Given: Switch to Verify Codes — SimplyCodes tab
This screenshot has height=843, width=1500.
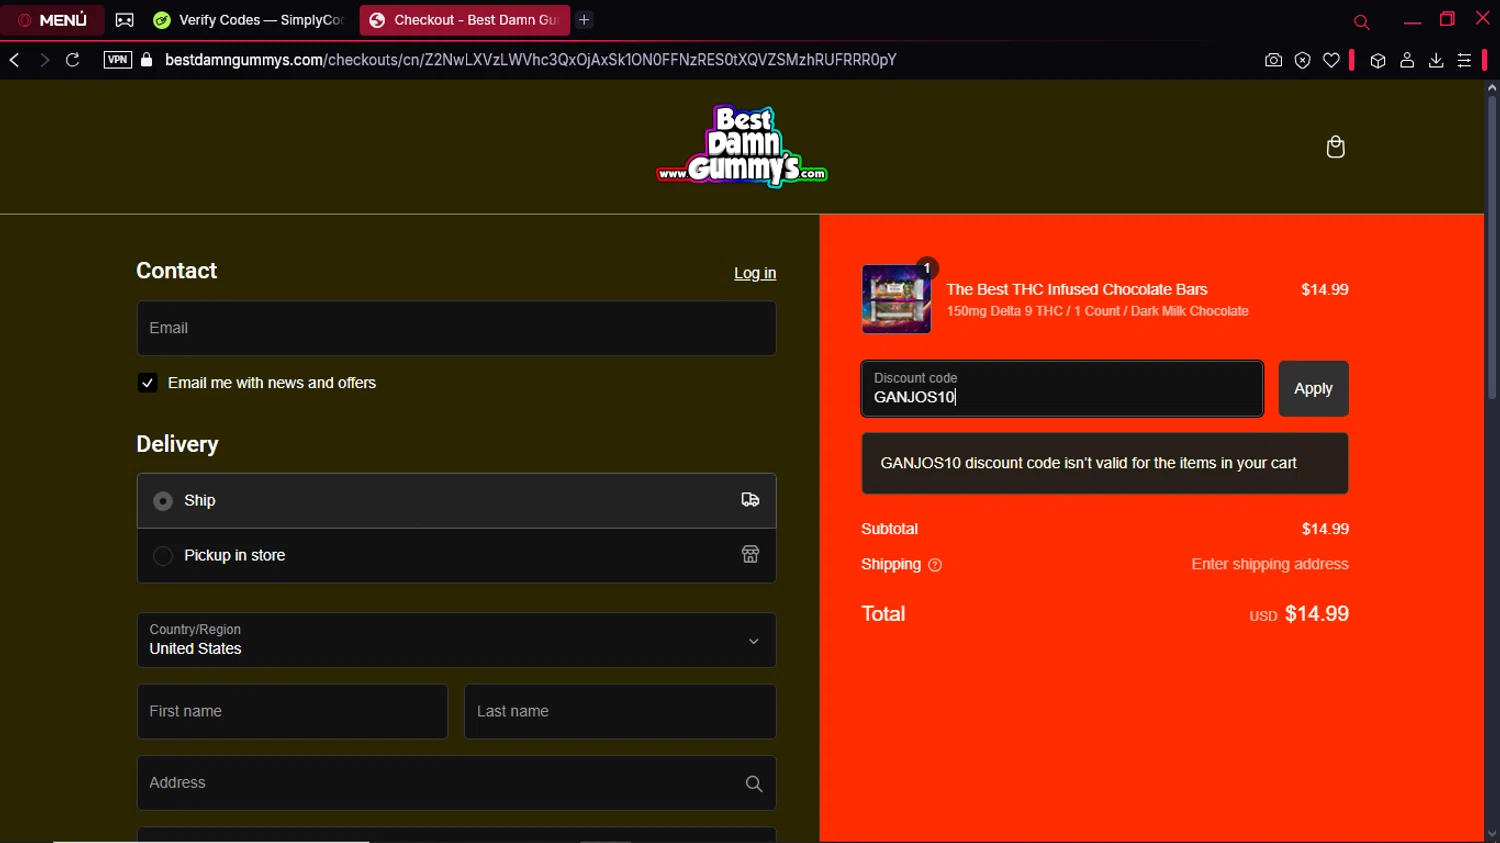Looking at the screenshot, I should click(249, 20).
